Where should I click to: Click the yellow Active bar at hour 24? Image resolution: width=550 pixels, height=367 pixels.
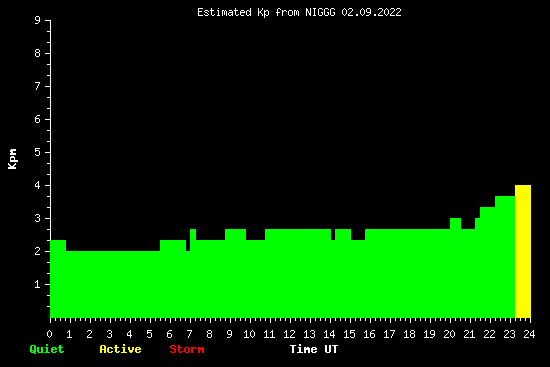pyautogui.click(x=523, y=251)
